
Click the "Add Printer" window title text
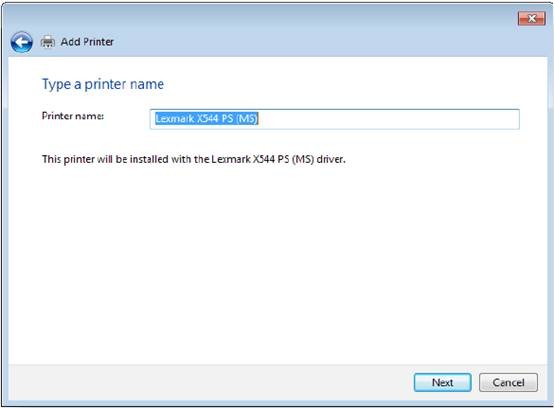(x=87, y=42)
